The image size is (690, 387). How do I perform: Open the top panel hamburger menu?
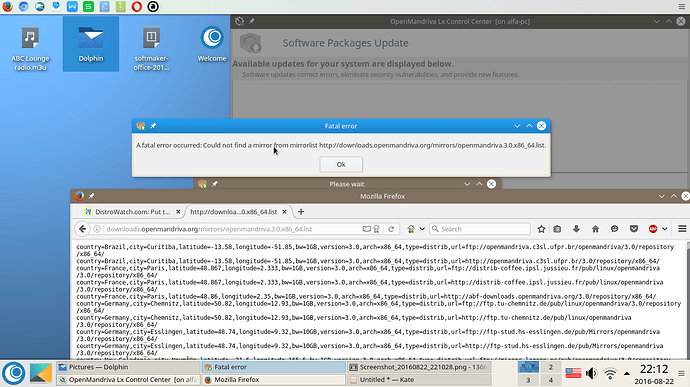pyautogui.click(x=682, y=7)
